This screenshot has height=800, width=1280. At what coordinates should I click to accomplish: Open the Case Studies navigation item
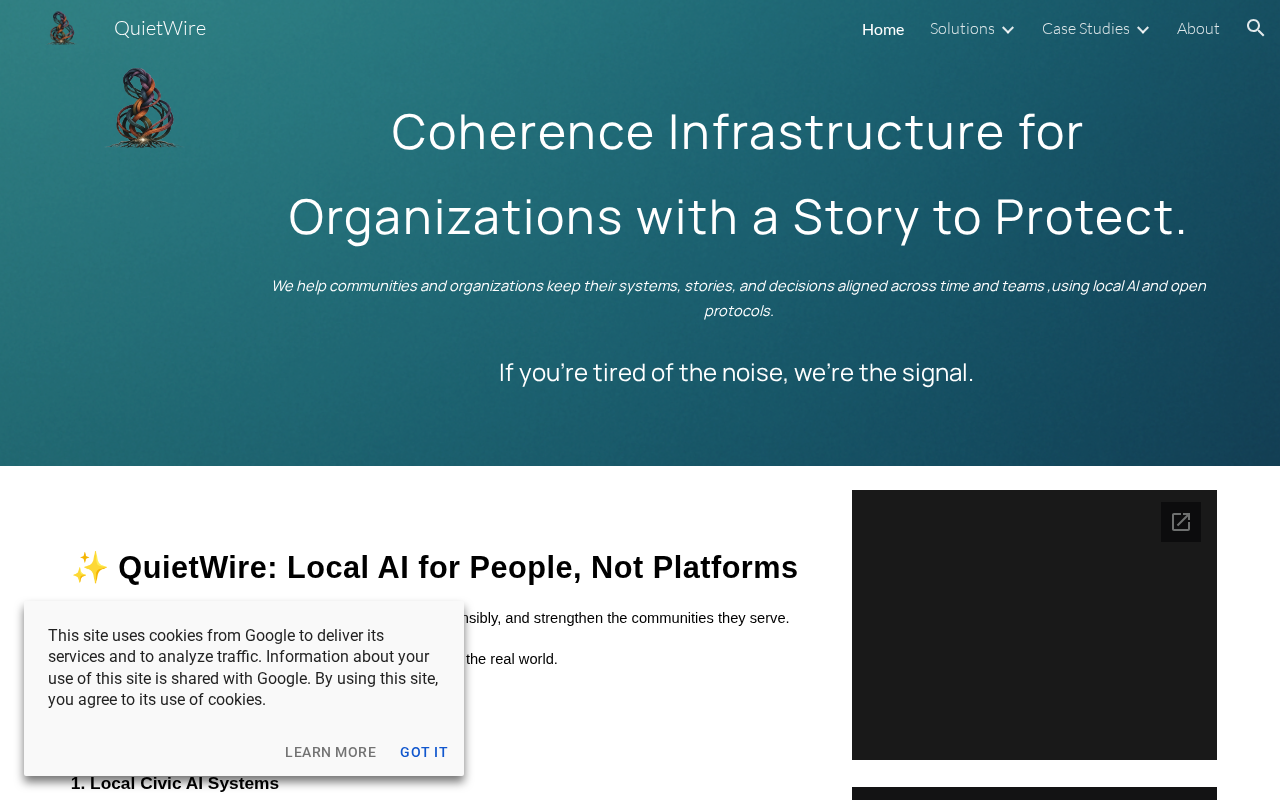pos(1086,28)
